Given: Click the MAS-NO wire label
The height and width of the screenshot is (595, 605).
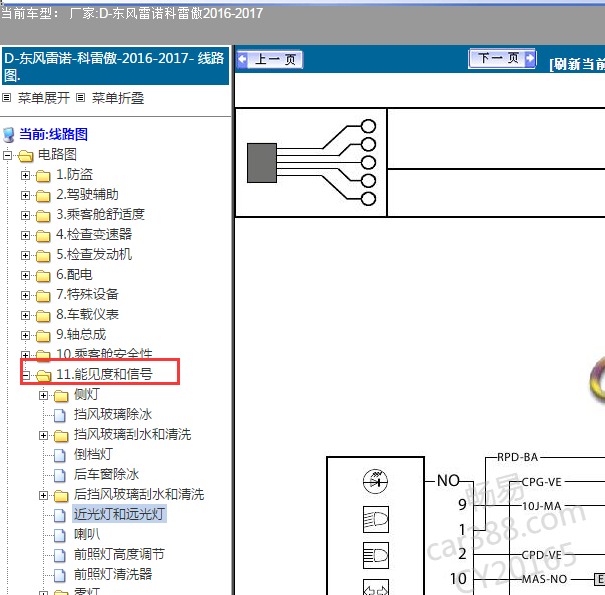Looking at the screenshot, I should click(544, 579).
